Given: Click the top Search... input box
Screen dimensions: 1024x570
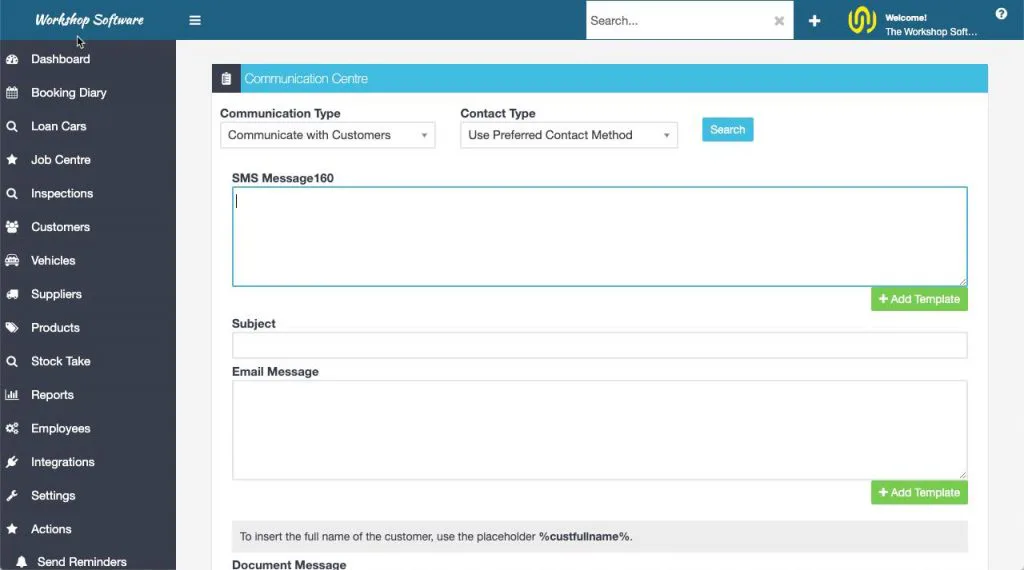Looking at the screenshot, I should pyautogui.click(x=679, y=21).
